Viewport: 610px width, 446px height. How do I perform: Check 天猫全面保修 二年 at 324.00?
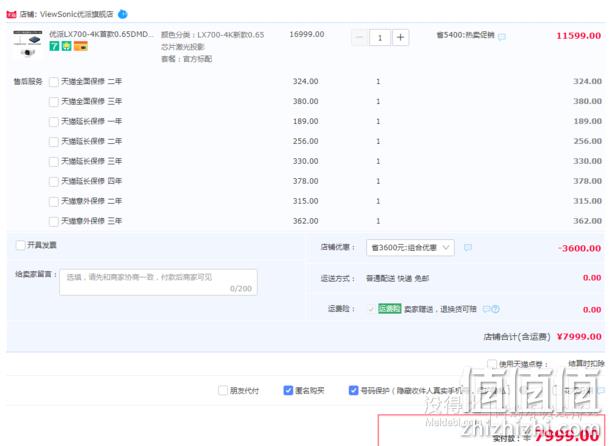coord(54,82)
